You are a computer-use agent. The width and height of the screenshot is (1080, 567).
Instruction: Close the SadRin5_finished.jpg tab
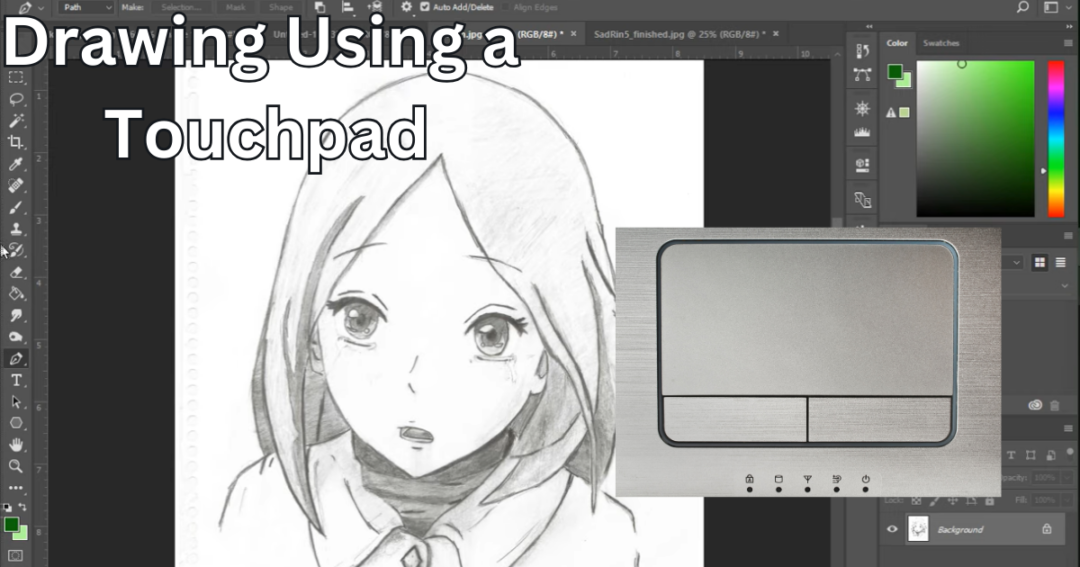pos(776,34)
